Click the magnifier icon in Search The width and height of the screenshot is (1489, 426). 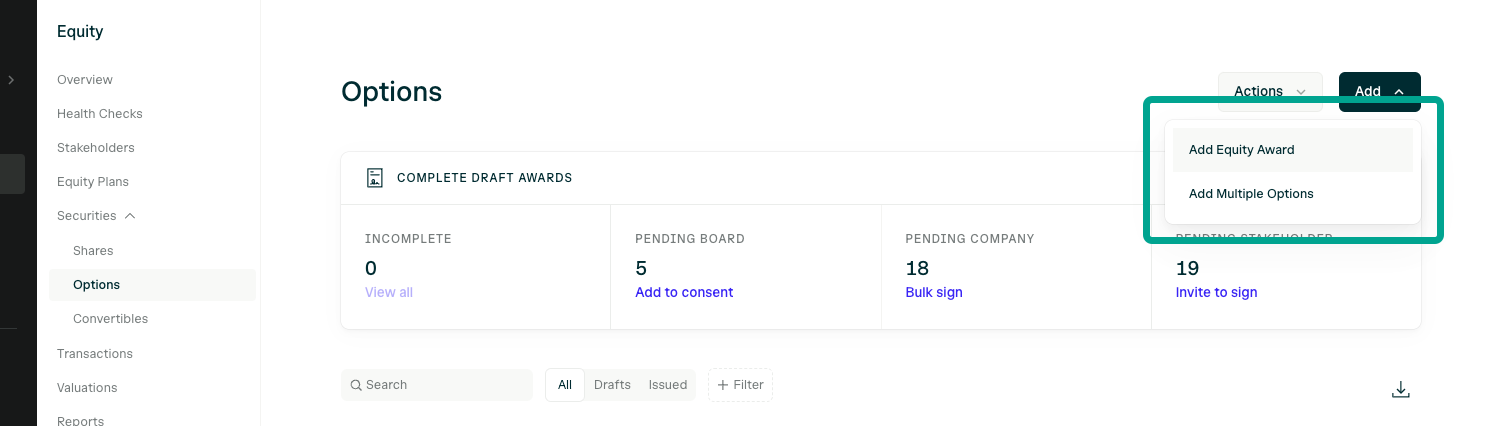pos(356,385)
